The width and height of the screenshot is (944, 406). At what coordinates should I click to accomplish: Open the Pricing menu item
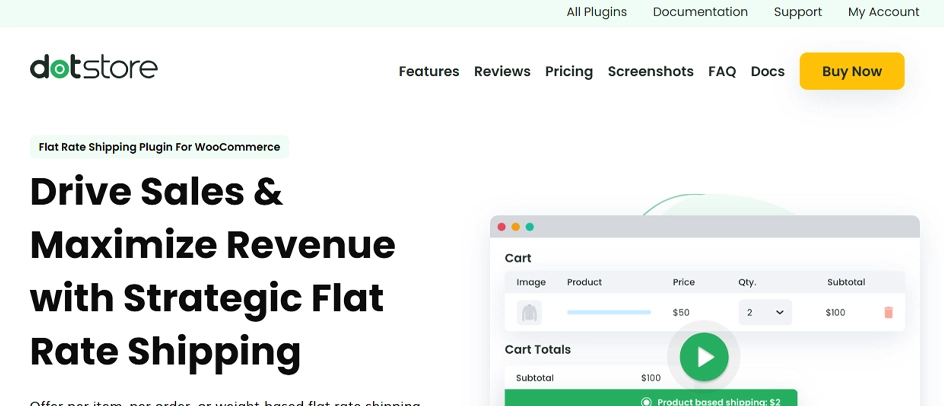pyautogui.click(x=569, y=72)
